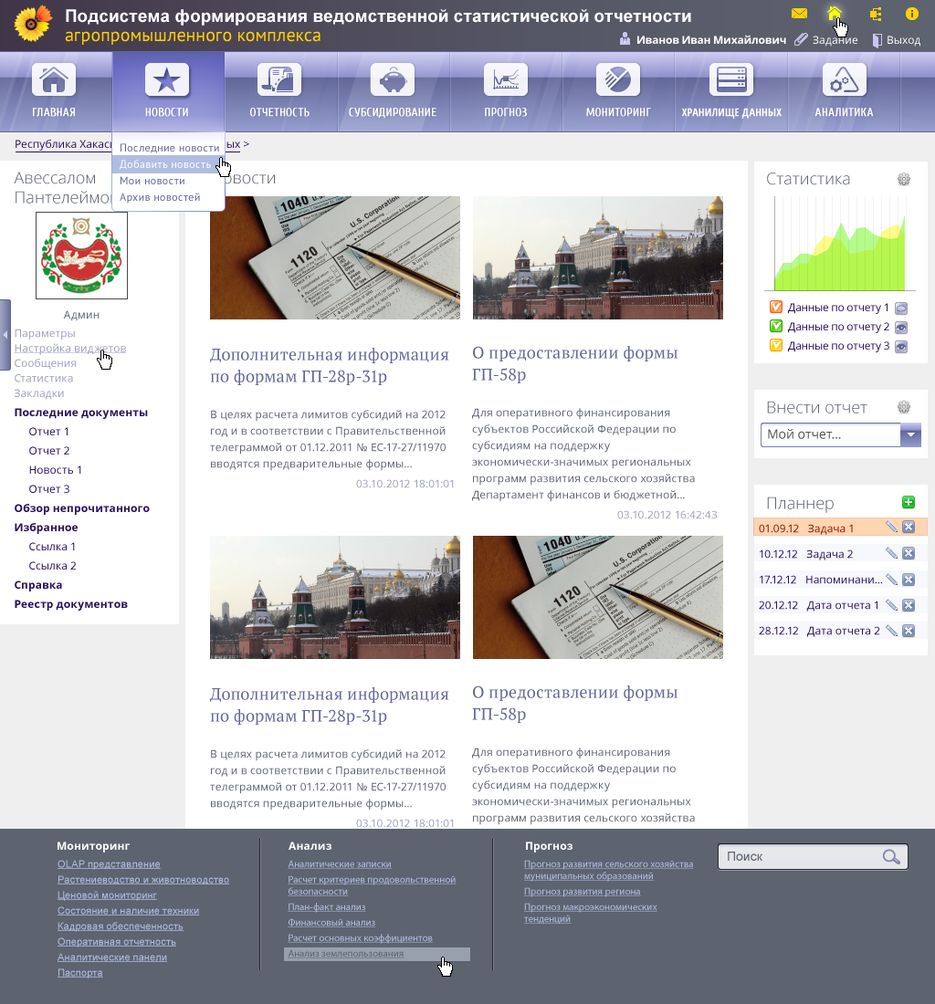Toggle visibility eye for Данные по отчету 3

coord(901,346)
